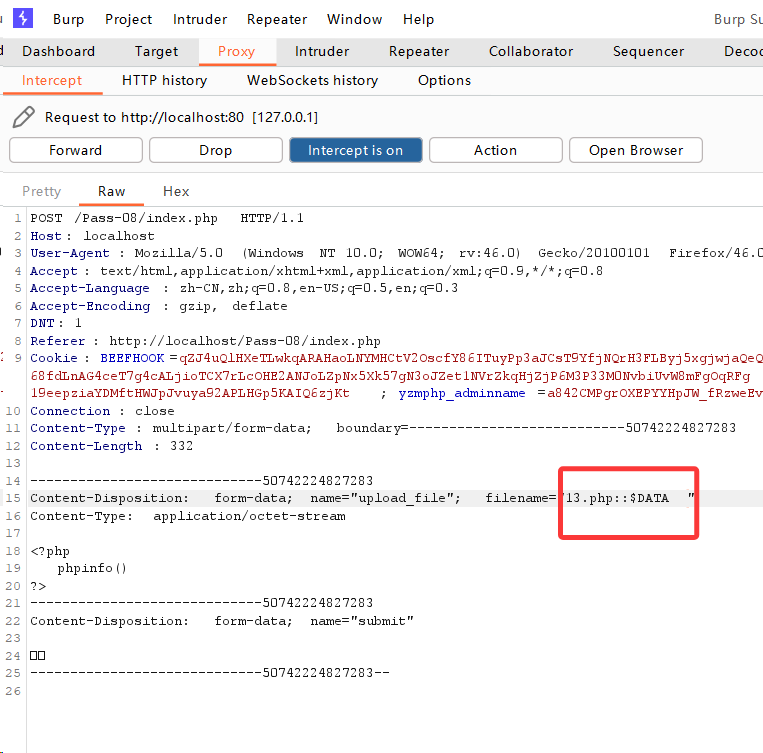
Task: Click the phpinfo() code line
Action: [x=92, y=569]
